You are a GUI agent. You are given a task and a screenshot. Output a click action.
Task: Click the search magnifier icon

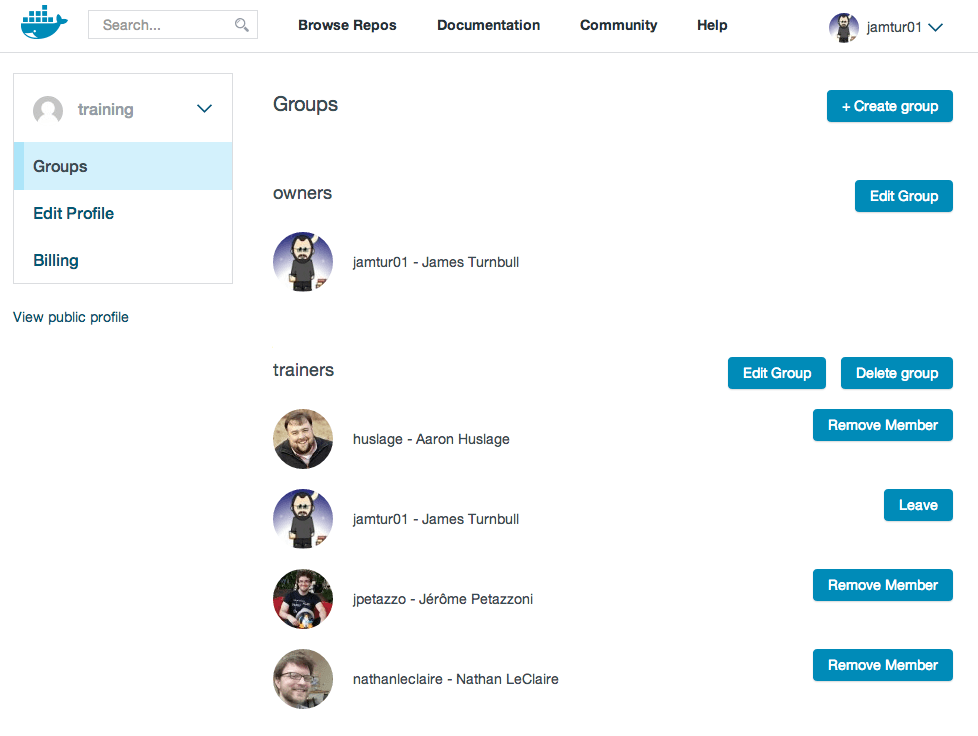241,25
